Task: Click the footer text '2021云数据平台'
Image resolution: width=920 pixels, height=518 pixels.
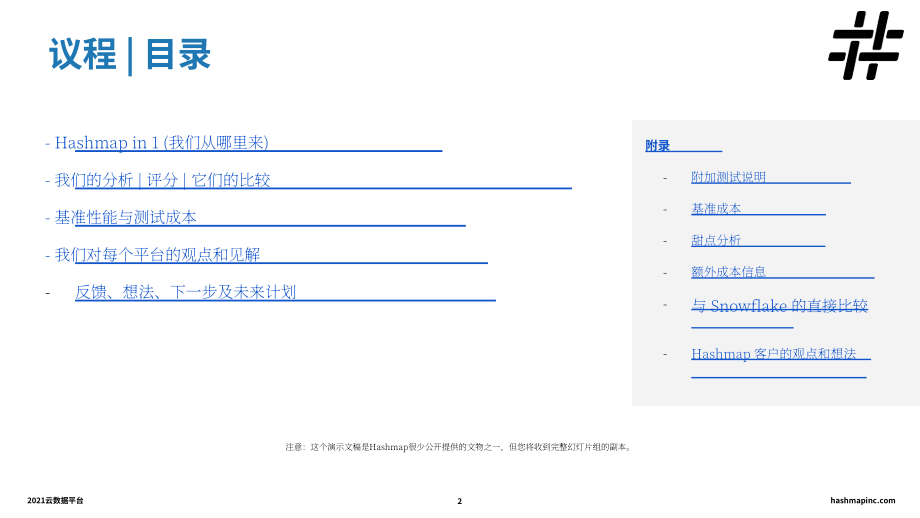Action: click(55, 500)
